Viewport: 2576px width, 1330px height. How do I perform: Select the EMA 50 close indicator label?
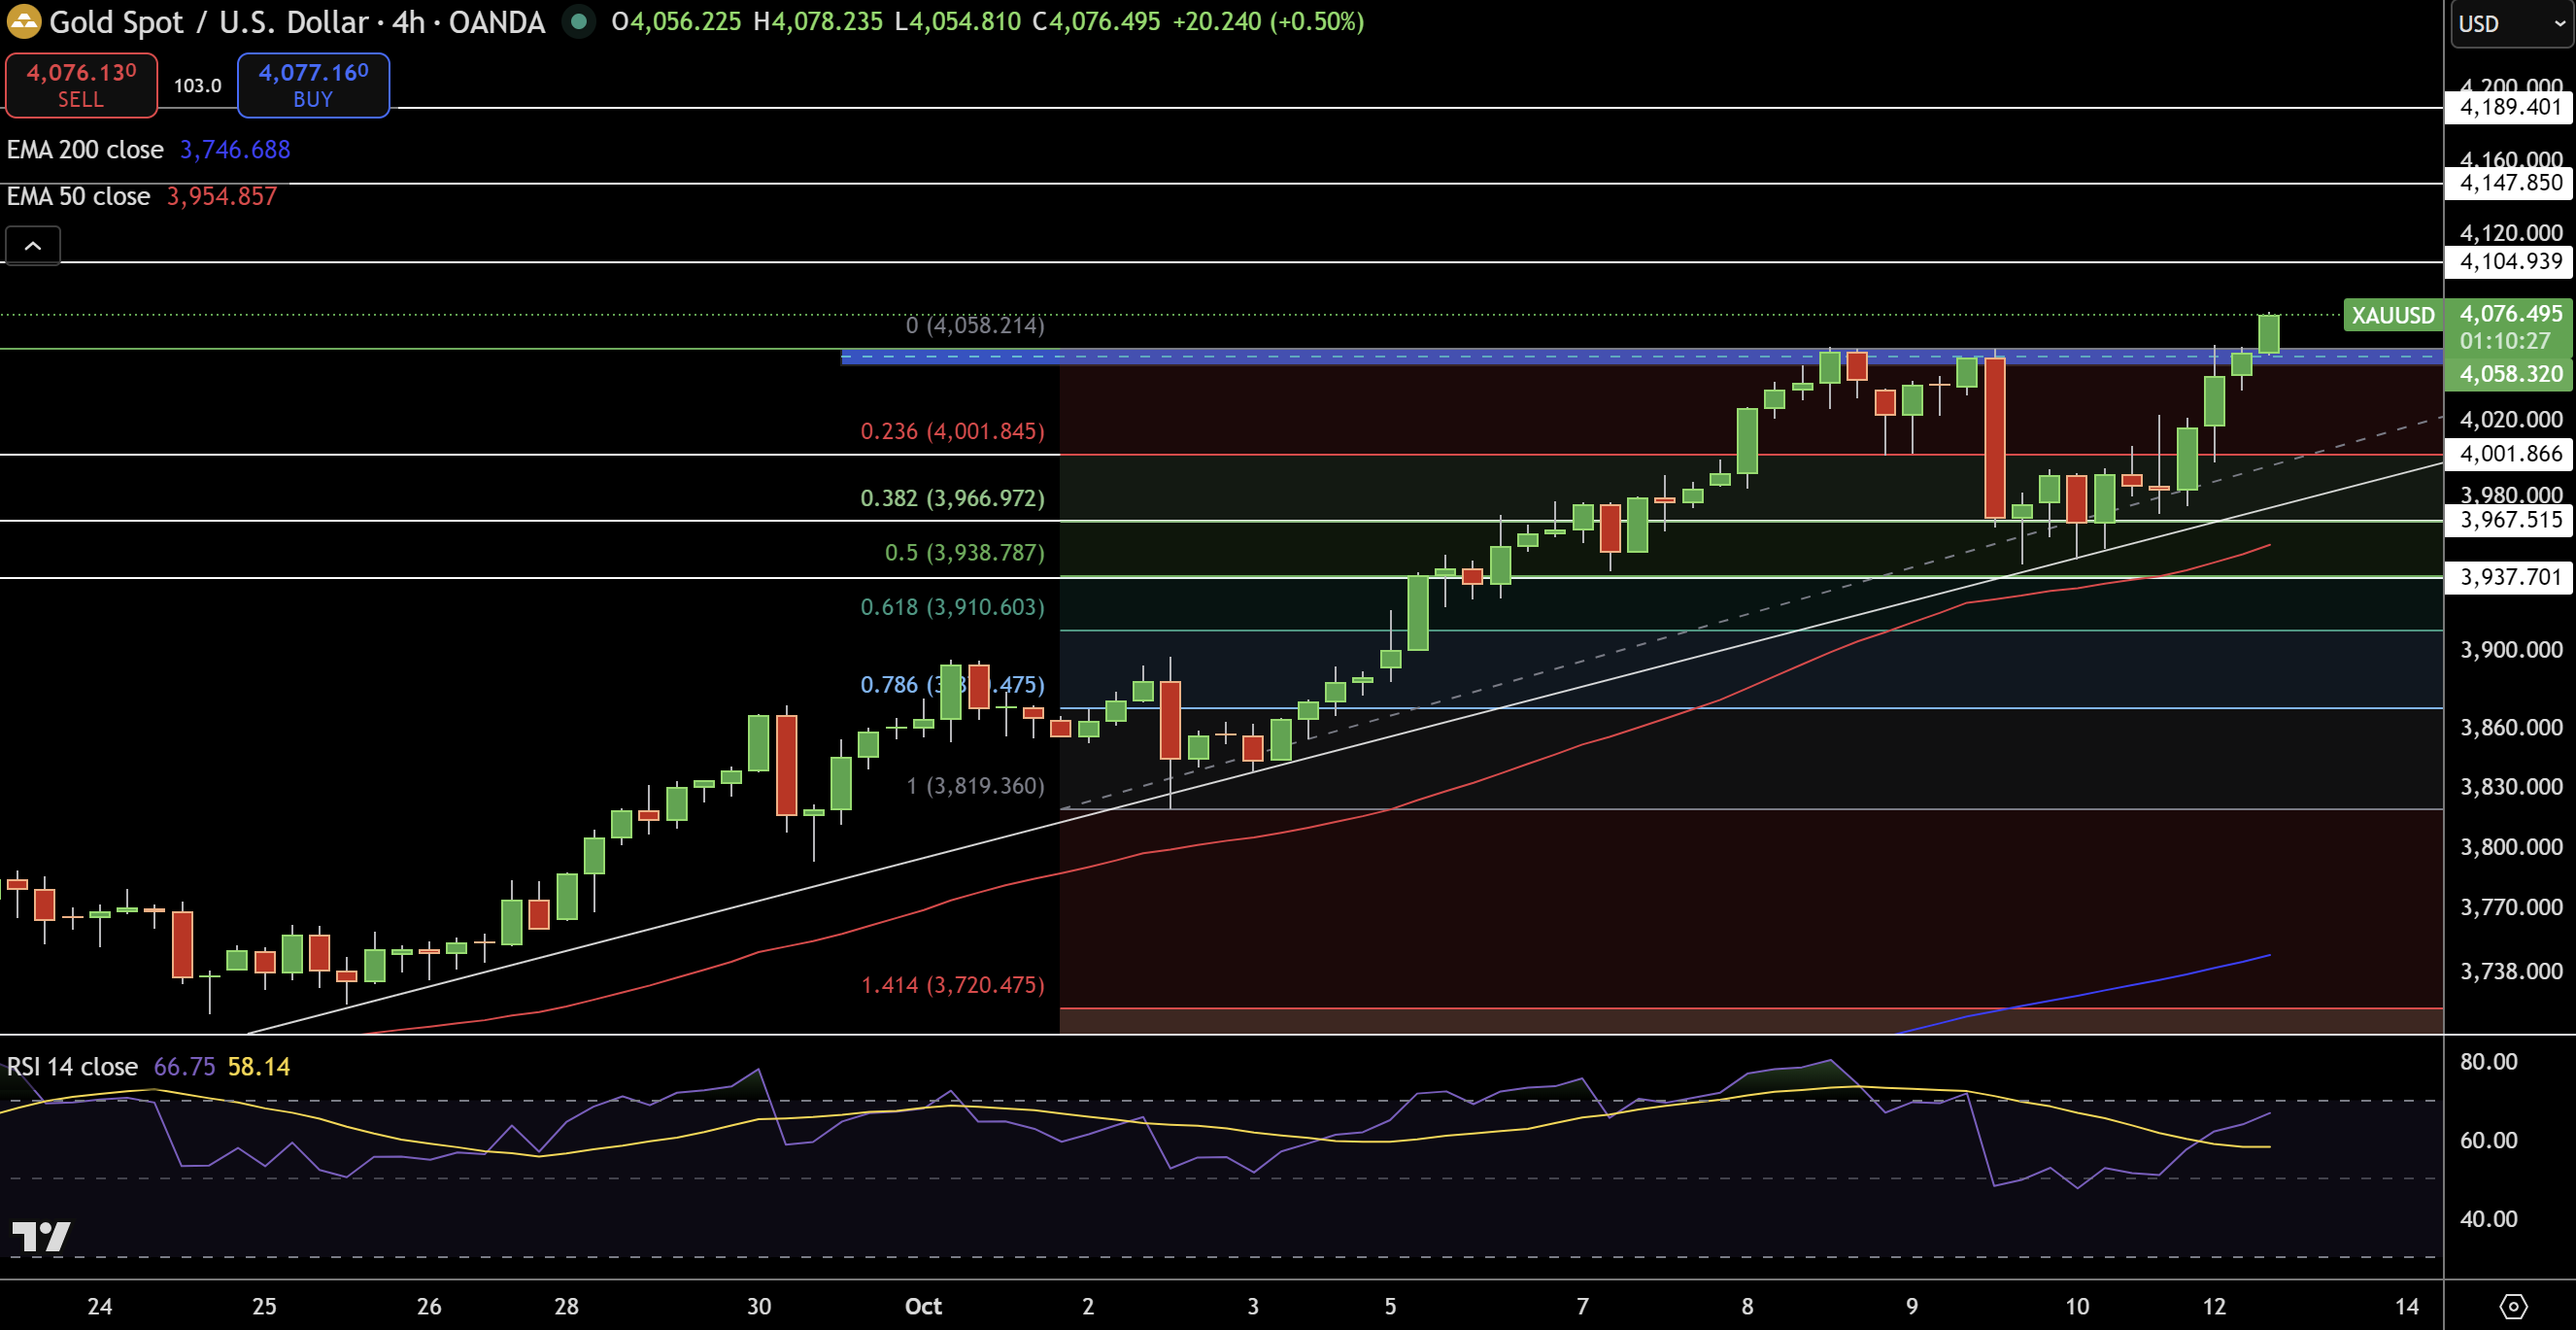[78, 196]
